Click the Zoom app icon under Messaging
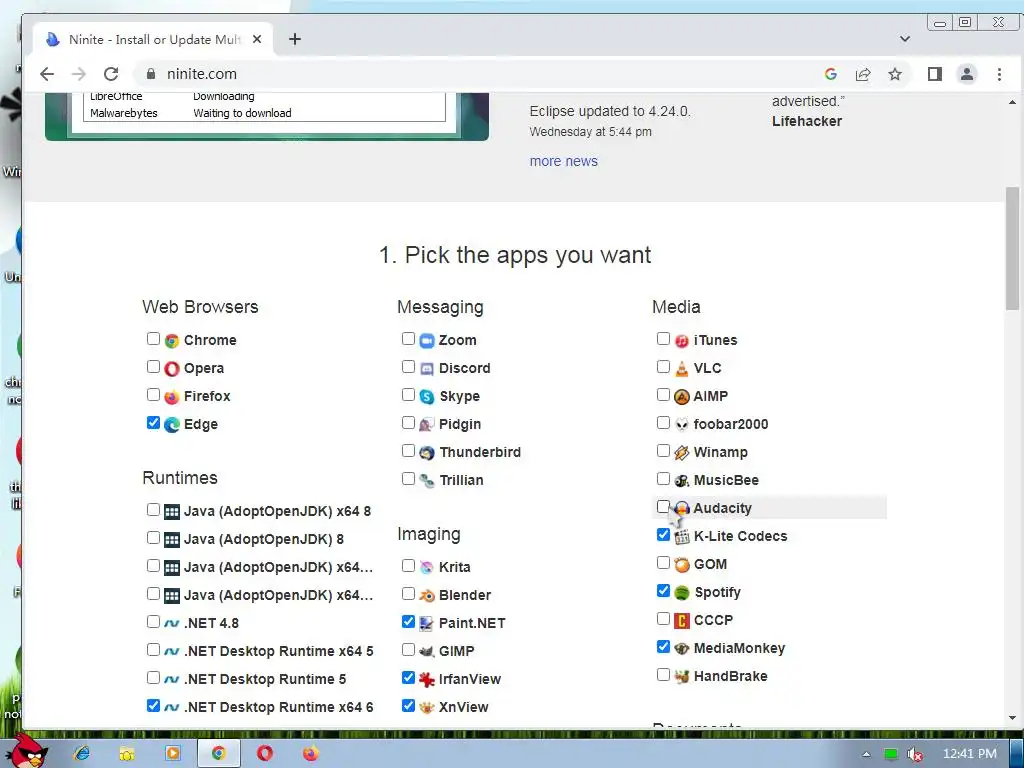 click(426, 340)
